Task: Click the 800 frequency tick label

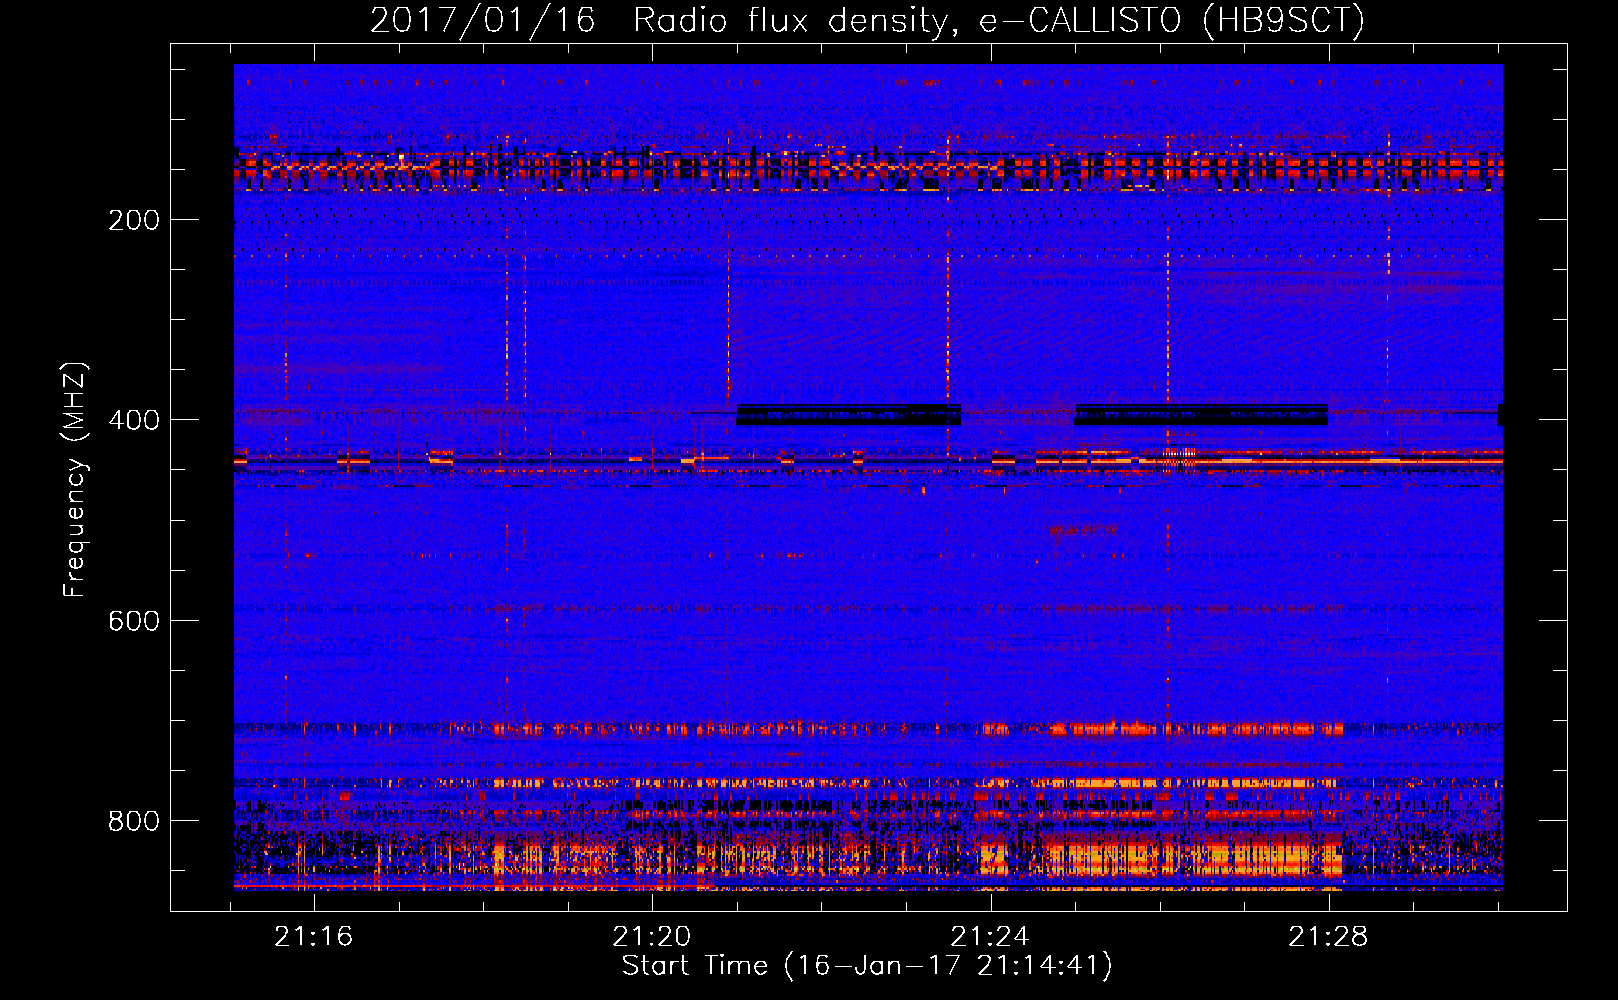Action: coord(134,821)
